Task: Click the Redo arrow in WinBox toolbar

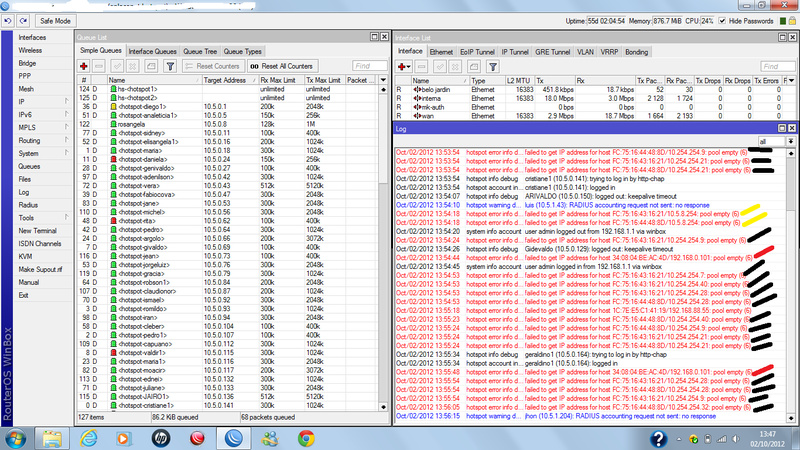Action: coord(24,20)
